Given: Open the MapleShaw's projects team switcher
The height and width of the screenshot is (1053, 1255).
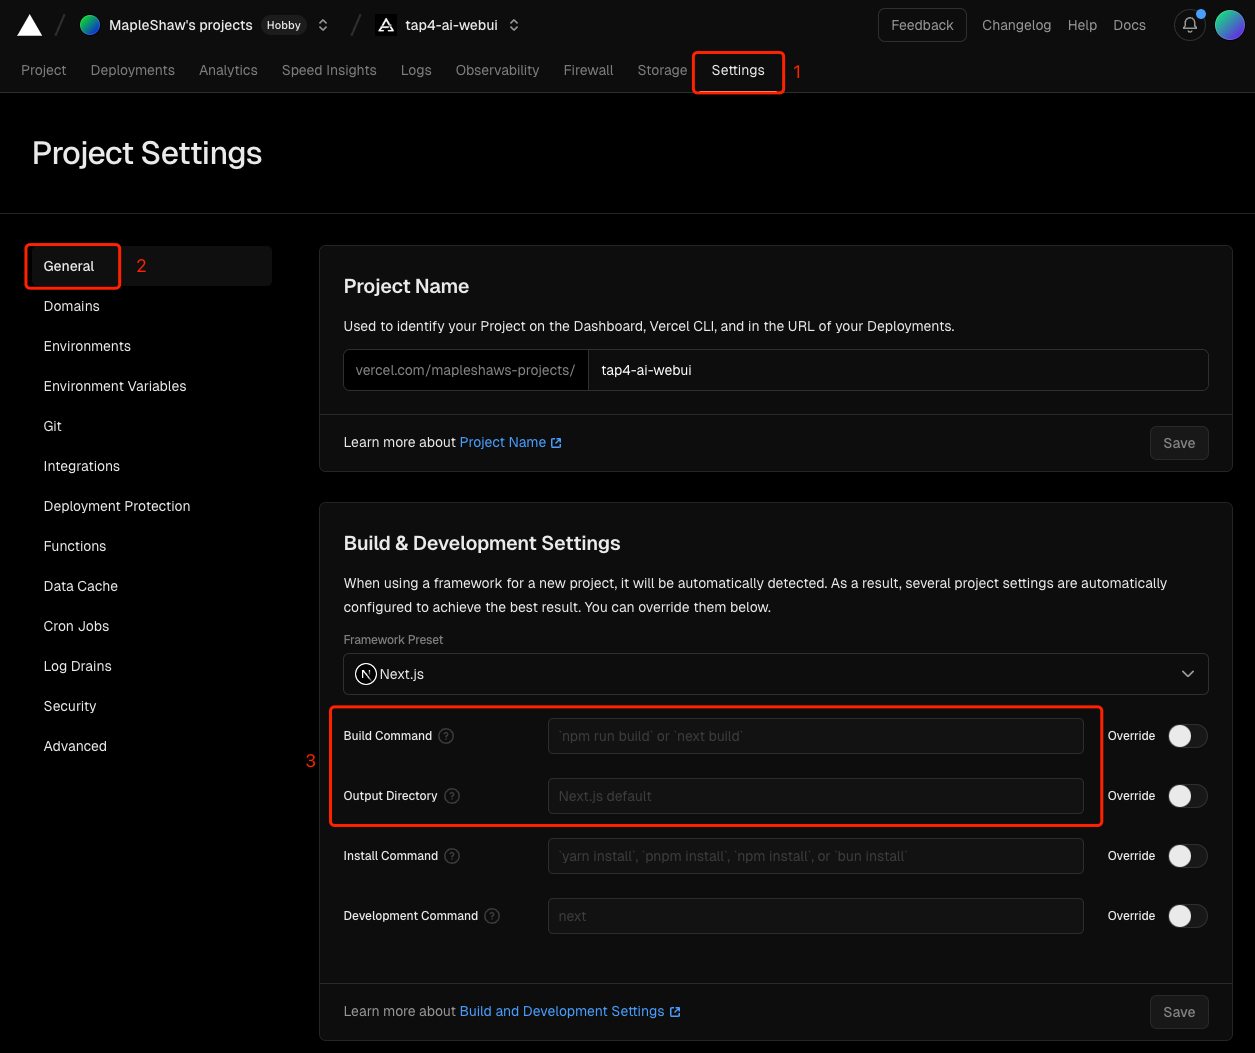Looking at the screenshot, I should (323, 26).
